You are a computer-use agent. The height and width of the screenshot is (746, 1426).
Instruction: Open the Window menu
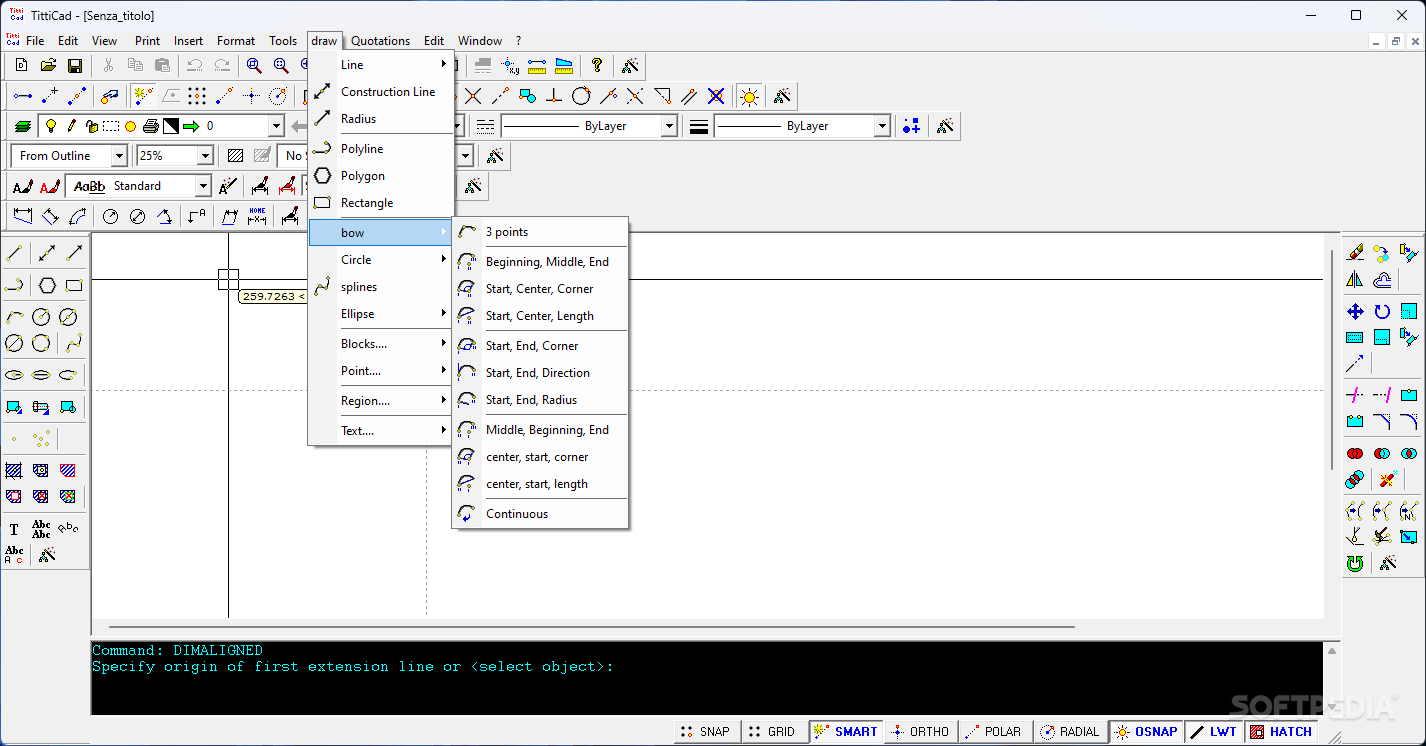pyautogui.click(x=480, y=41)
